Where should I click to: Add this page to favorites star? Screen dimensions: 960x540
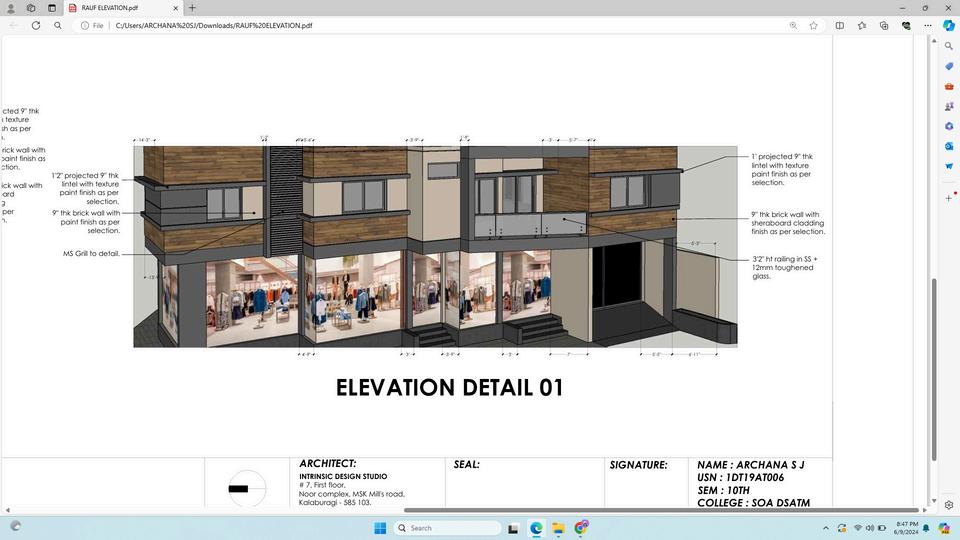coord(814,26)
